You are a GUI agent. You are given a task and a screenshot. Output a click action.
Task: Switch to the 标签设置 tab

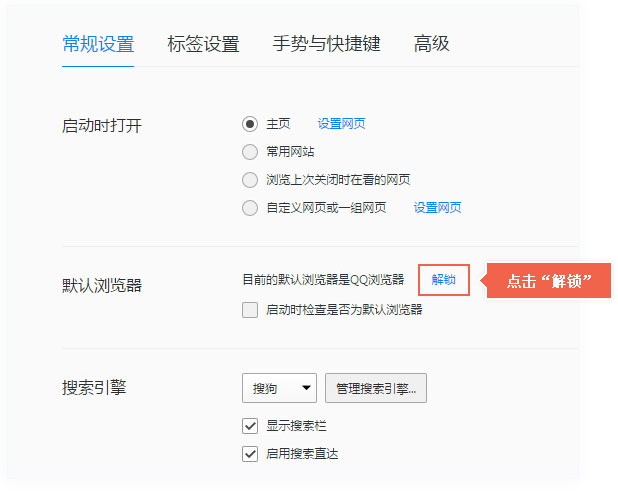203,44
